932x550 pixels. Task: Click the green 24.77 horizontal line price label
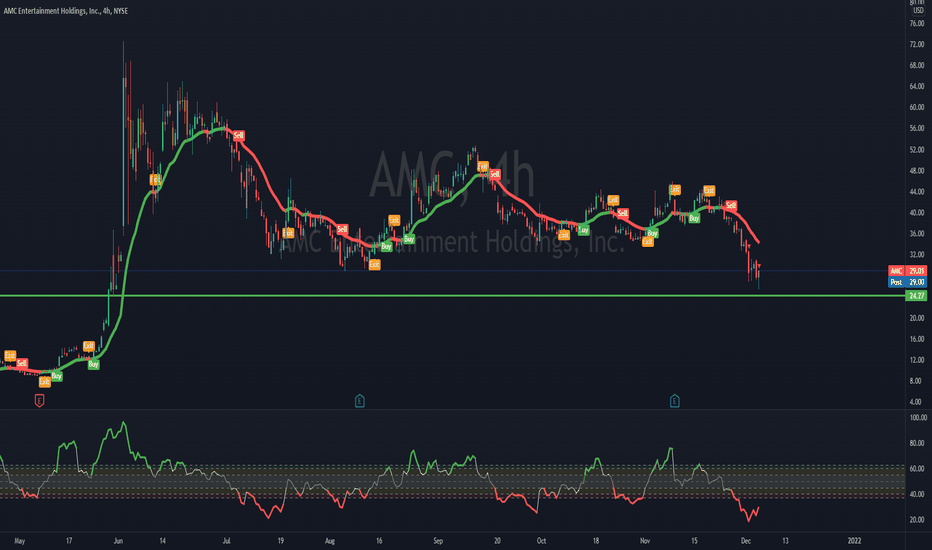click(x=916, y=296)
